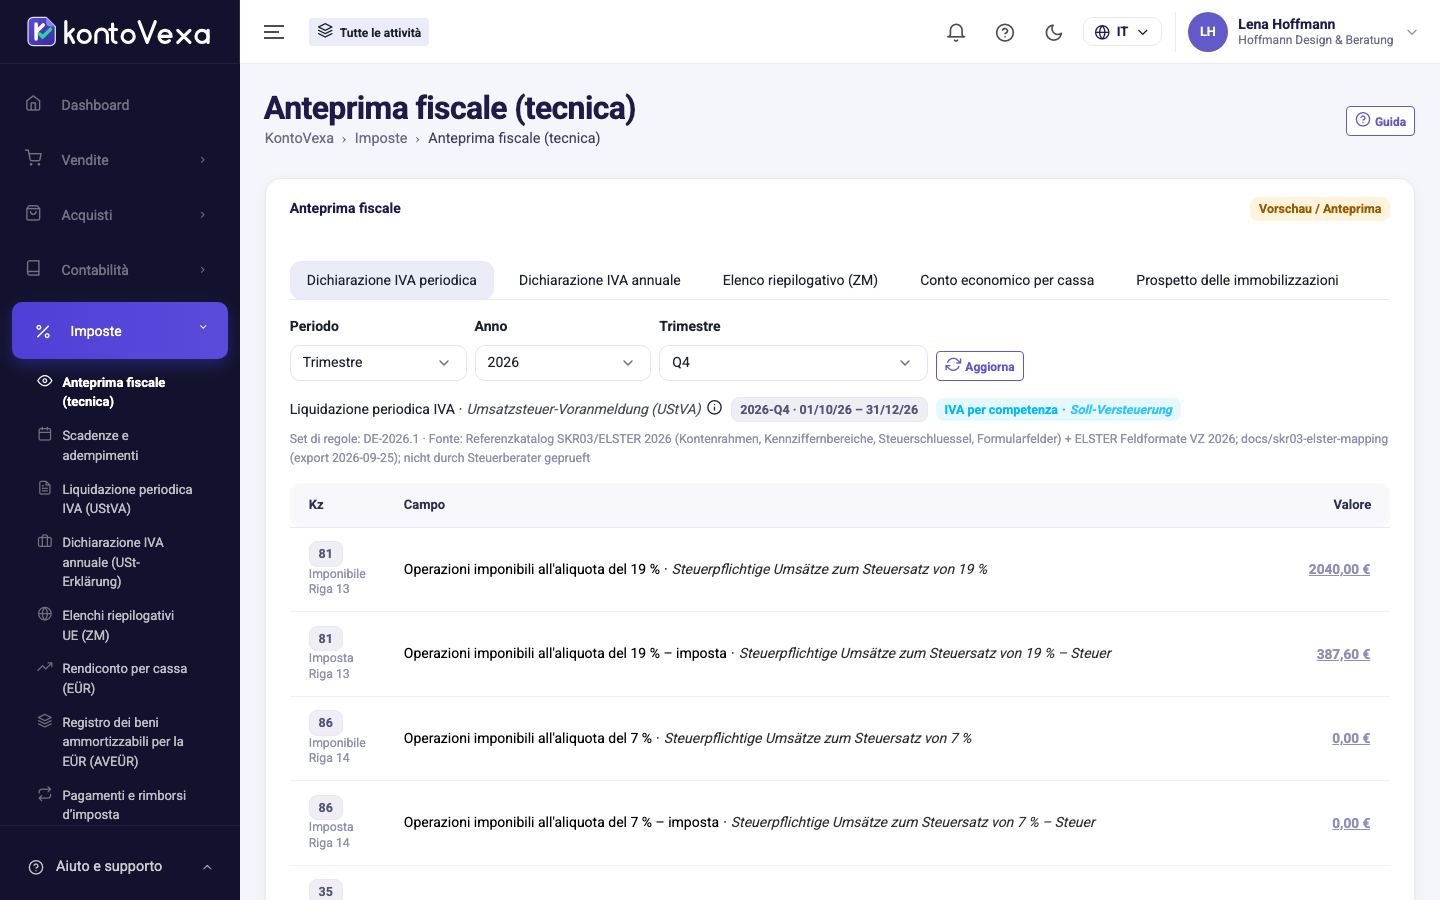The height and width of the screenshot is (900, 1440).
Task: Open Elenchi riepilogativi UE (ZM)
Action: tap(118, 625)
